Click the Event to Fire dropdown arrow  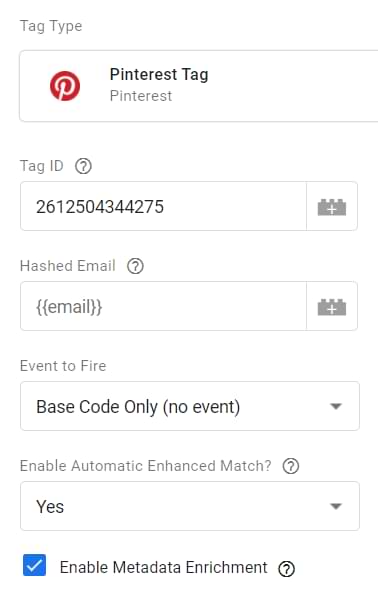[336, 406]
